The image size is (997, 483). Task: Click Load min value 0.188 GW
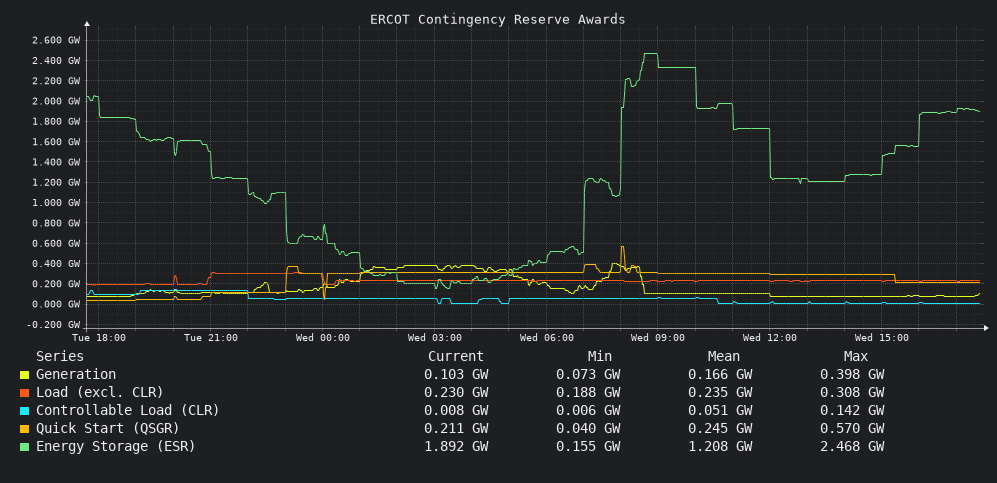[x=588, y=393]
